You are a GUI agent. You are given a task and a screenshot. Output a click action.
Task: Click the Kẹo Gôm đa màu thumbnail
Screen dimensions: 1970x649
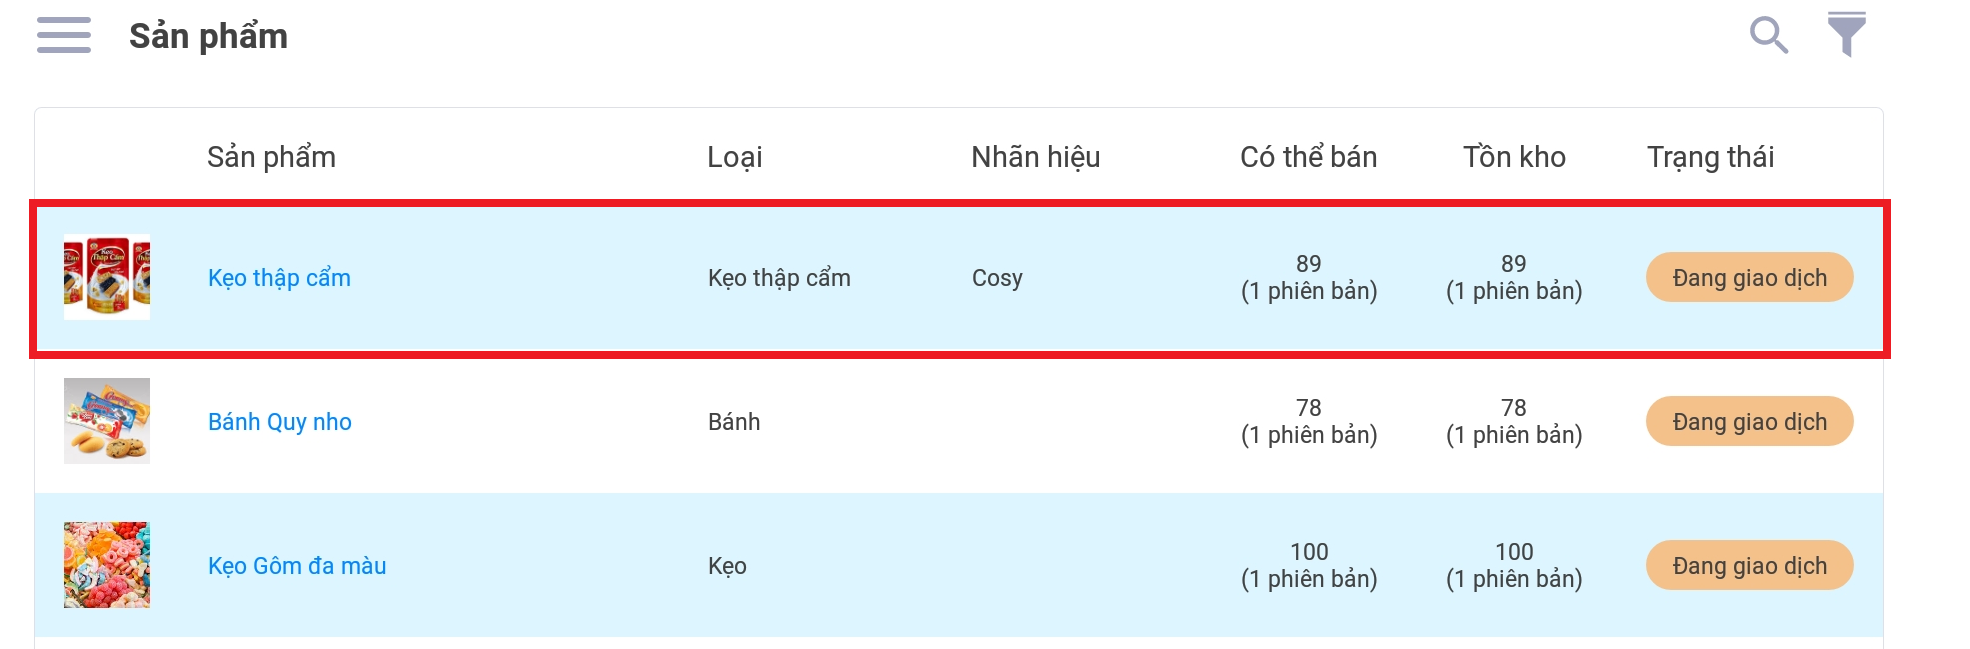tap(107, 565)
